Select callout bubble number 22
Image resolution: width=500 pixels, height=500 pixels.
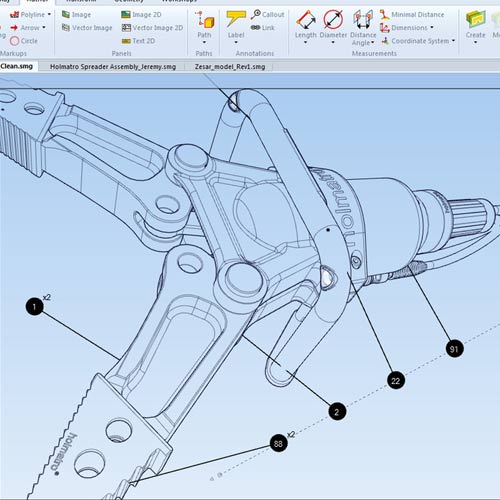pyautogui.click(x=396, y=380)
